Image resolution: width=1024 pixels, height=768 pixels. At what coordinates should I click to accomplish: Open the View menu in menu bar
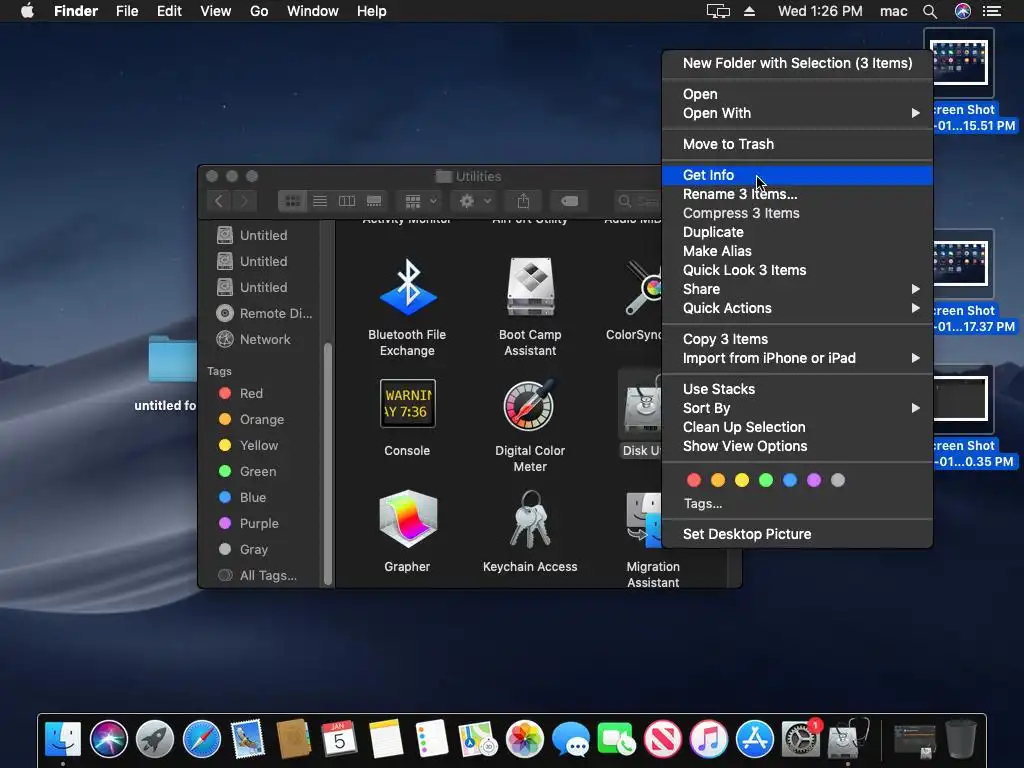(216, 11)
